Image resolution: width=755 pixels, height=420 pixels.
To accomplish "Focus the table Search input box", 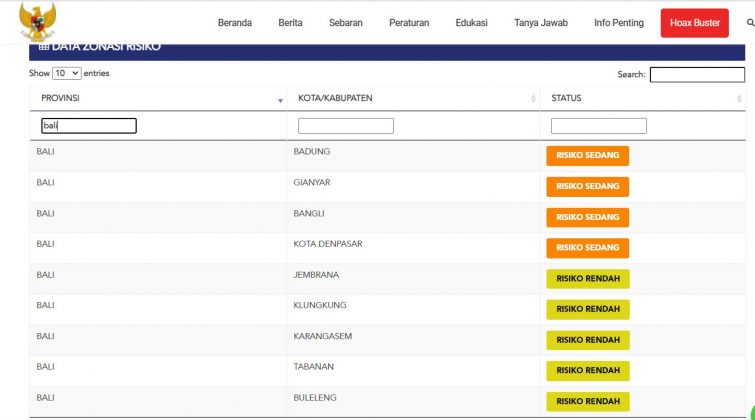I will pos(696,75).
